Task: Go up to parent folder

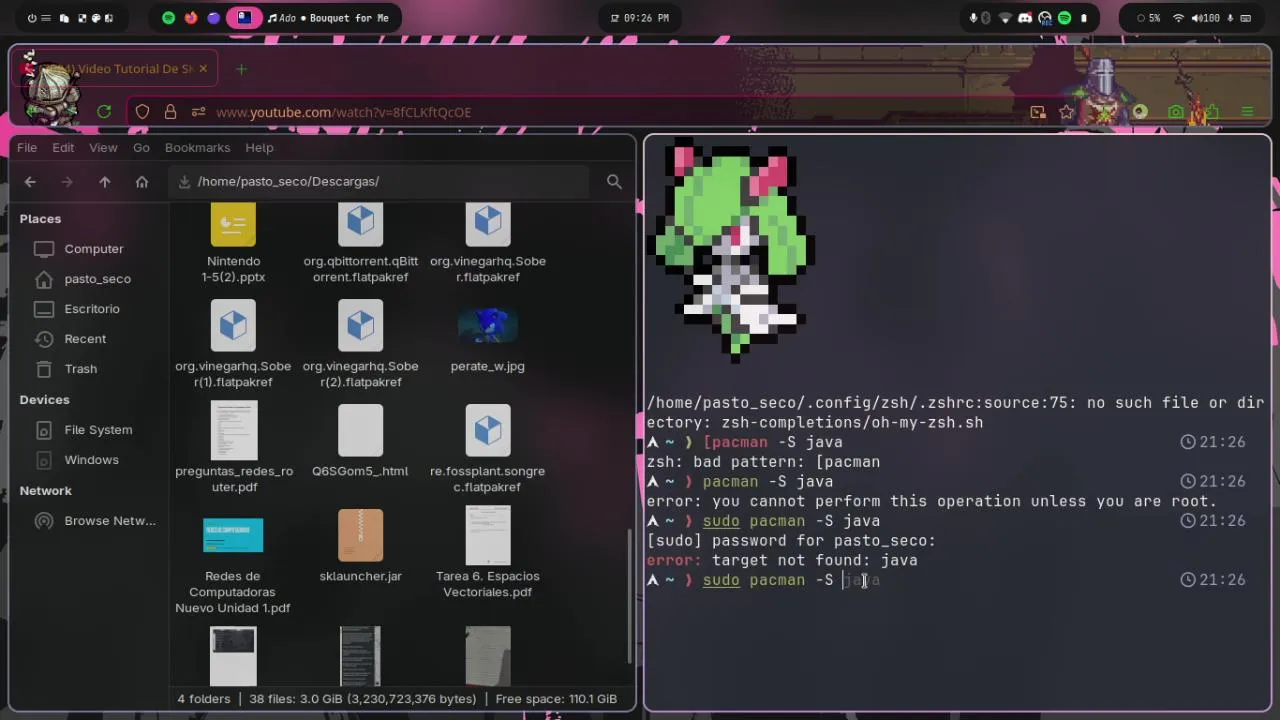Action: click(105, 182)
